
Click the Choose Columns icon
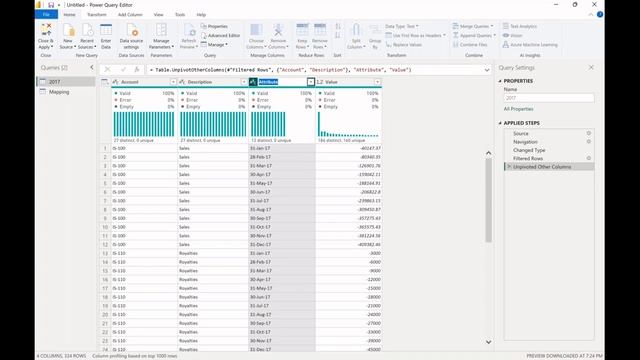tap(256, 30)
